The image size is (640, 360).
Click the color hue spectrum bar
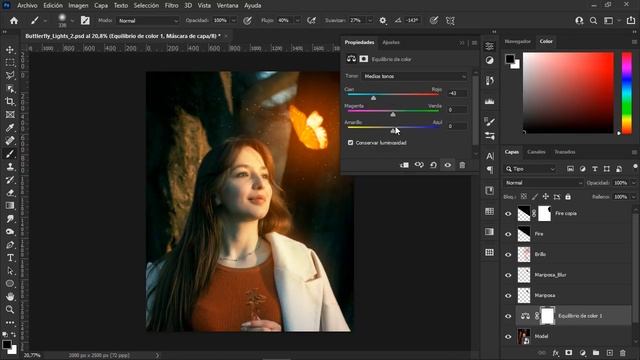[x=627, y=93]
